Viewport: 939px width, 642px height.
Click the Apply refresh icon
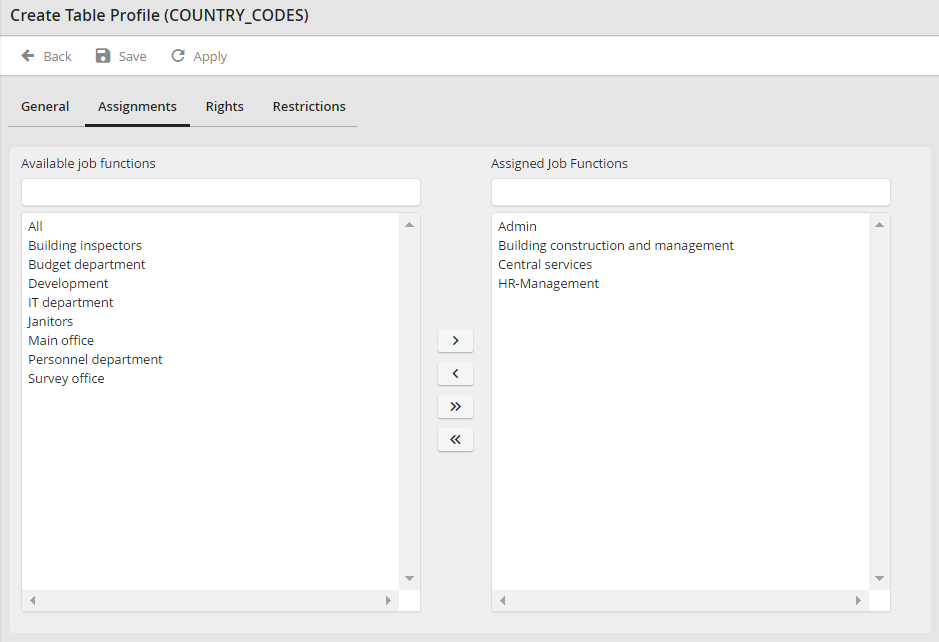coord(178,56)
